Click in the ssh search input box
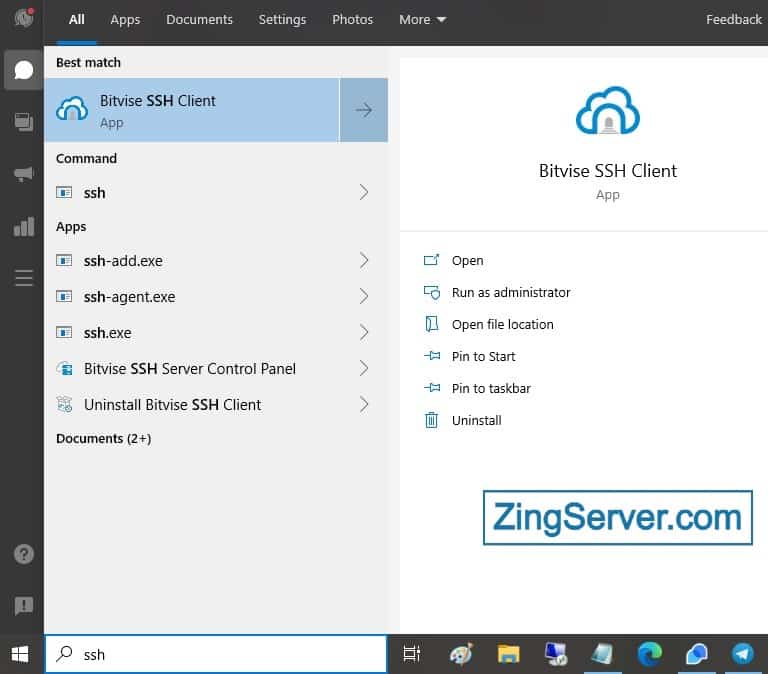The height and width of the screenshot is (674, 768). pyautogui.click(x=216, y=654)
